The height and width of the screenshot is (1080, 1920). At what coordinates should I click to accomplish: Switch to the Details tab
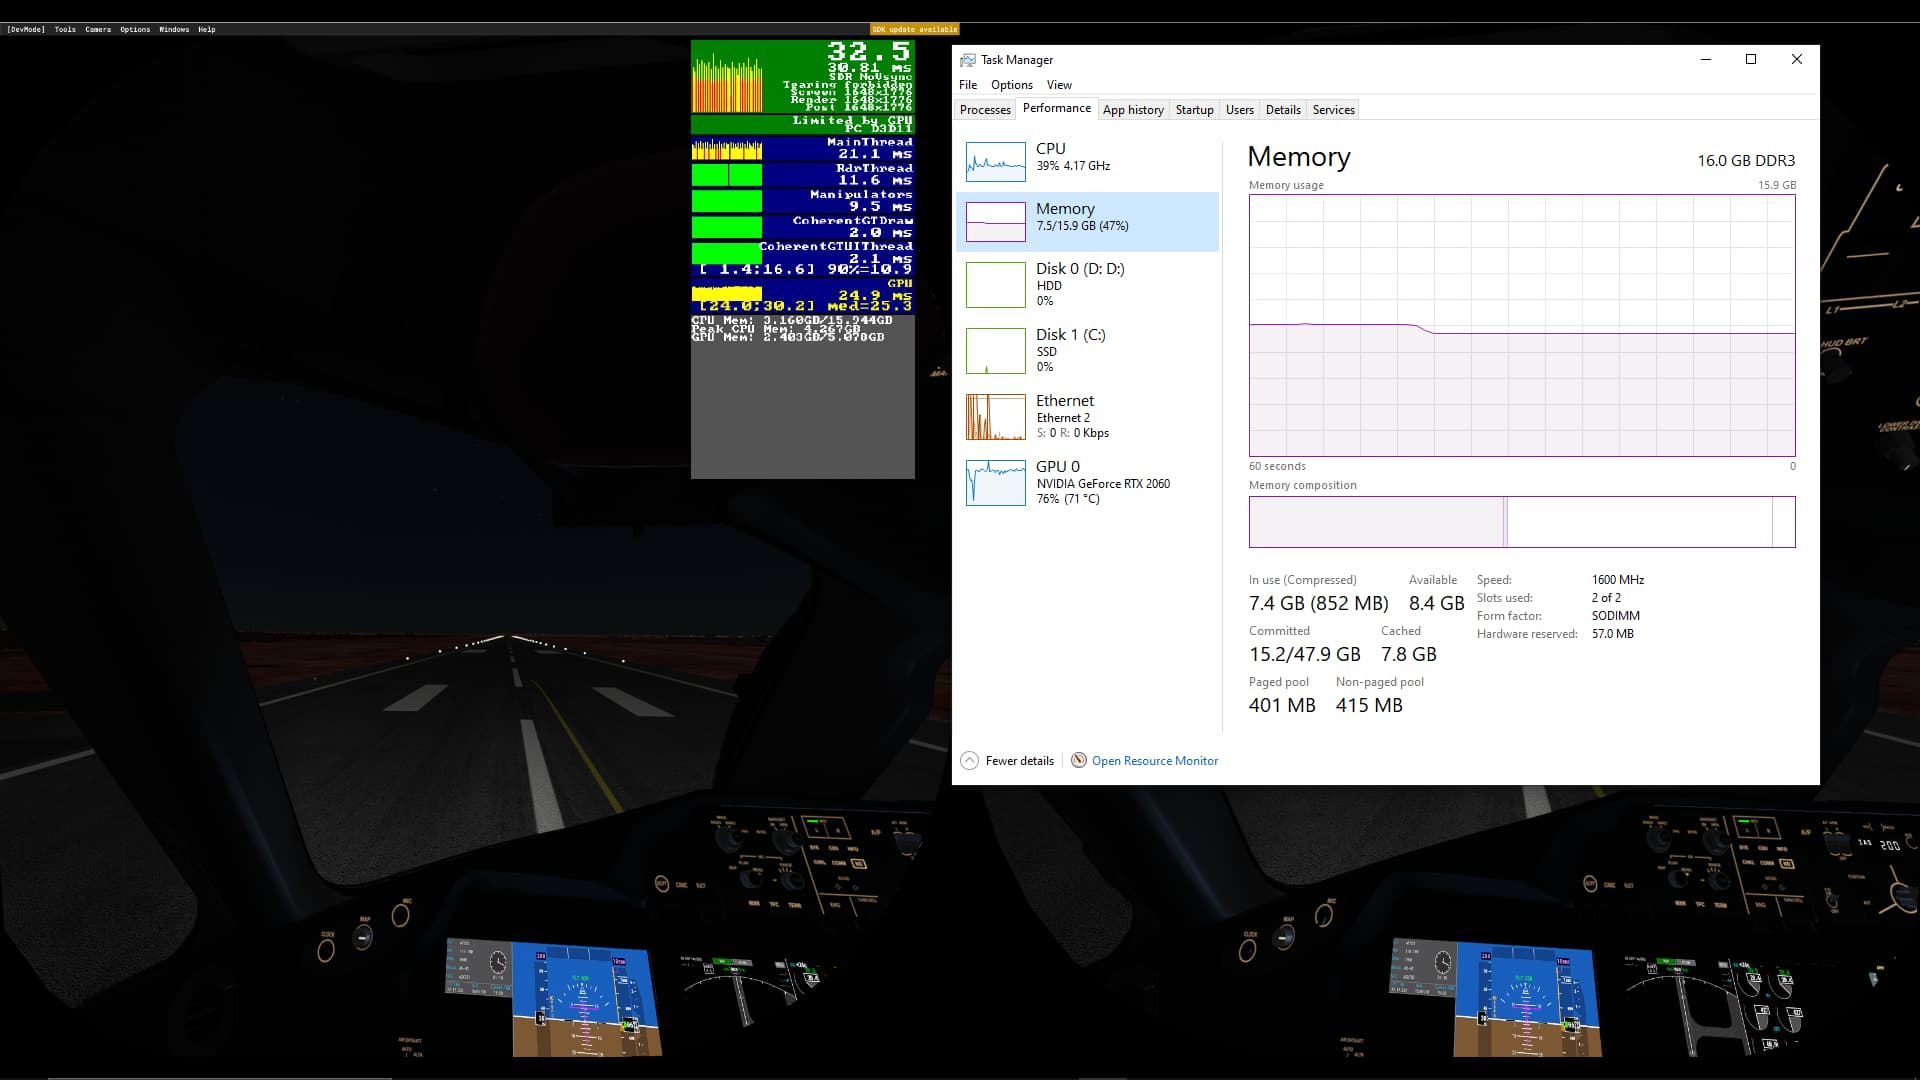click(1282, 110)
